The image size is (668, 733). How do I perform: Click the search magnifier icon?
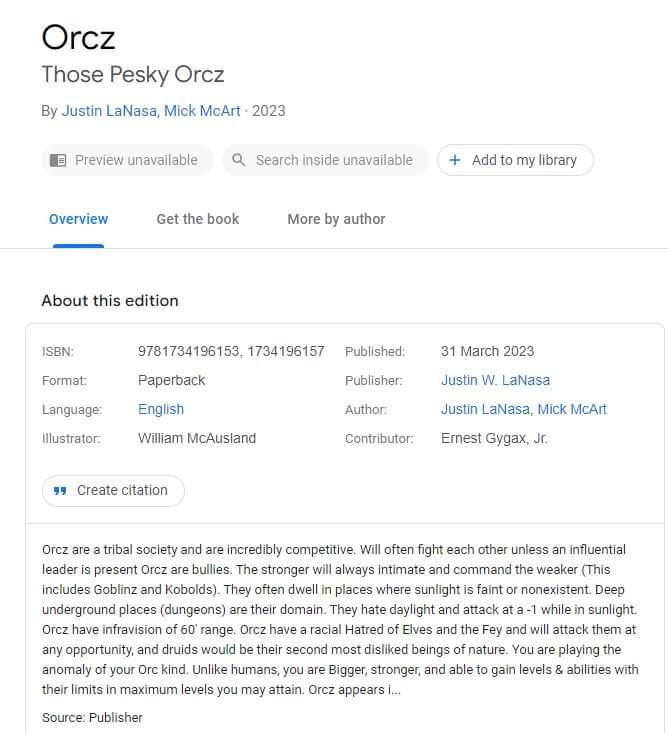239,160
